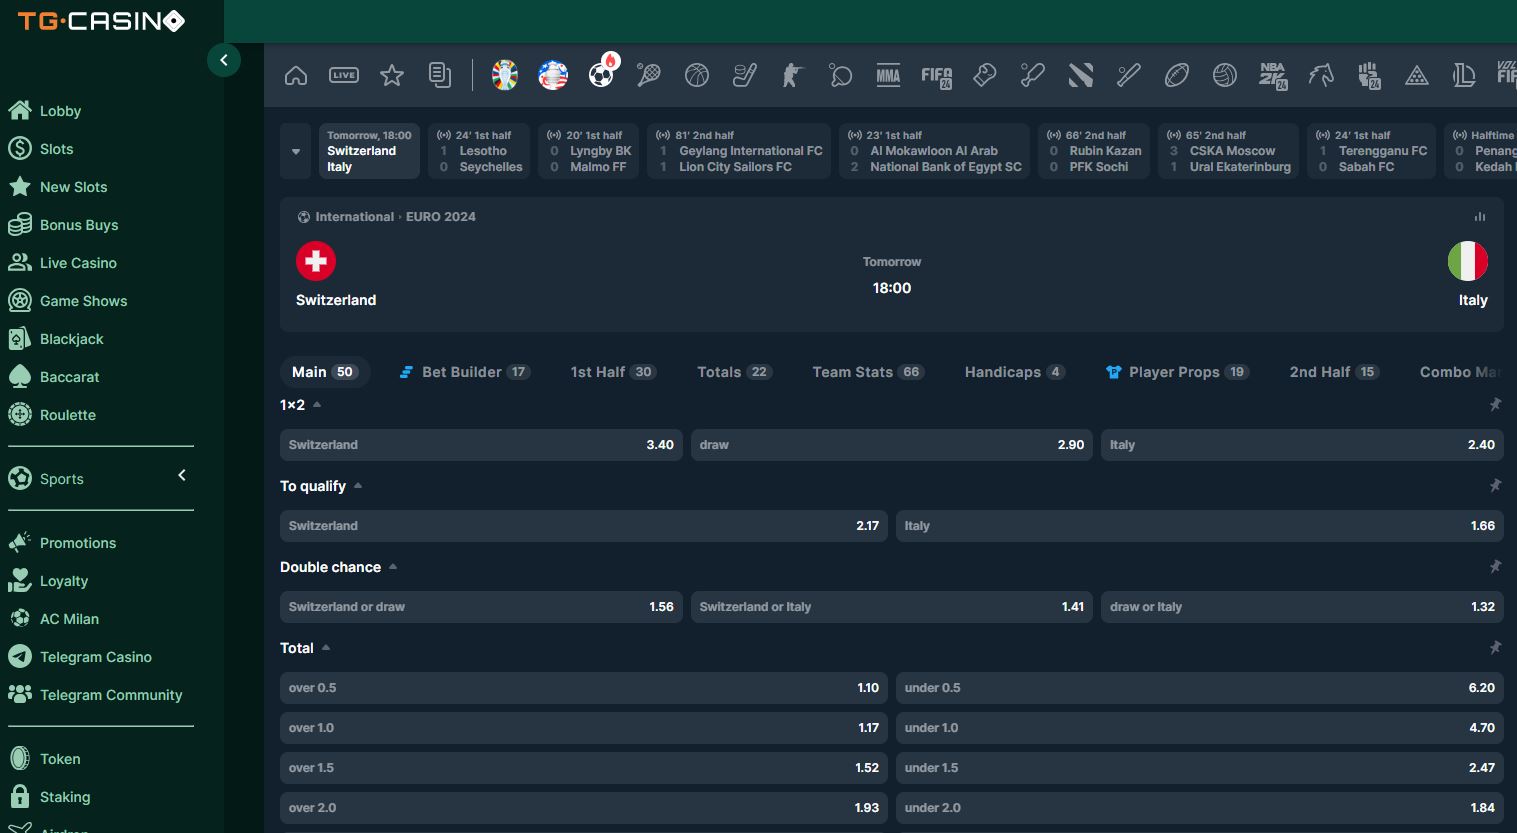Open the match statistics chart icon
This screenshot has width=1517, height=833.
(x=1480, y=217)
